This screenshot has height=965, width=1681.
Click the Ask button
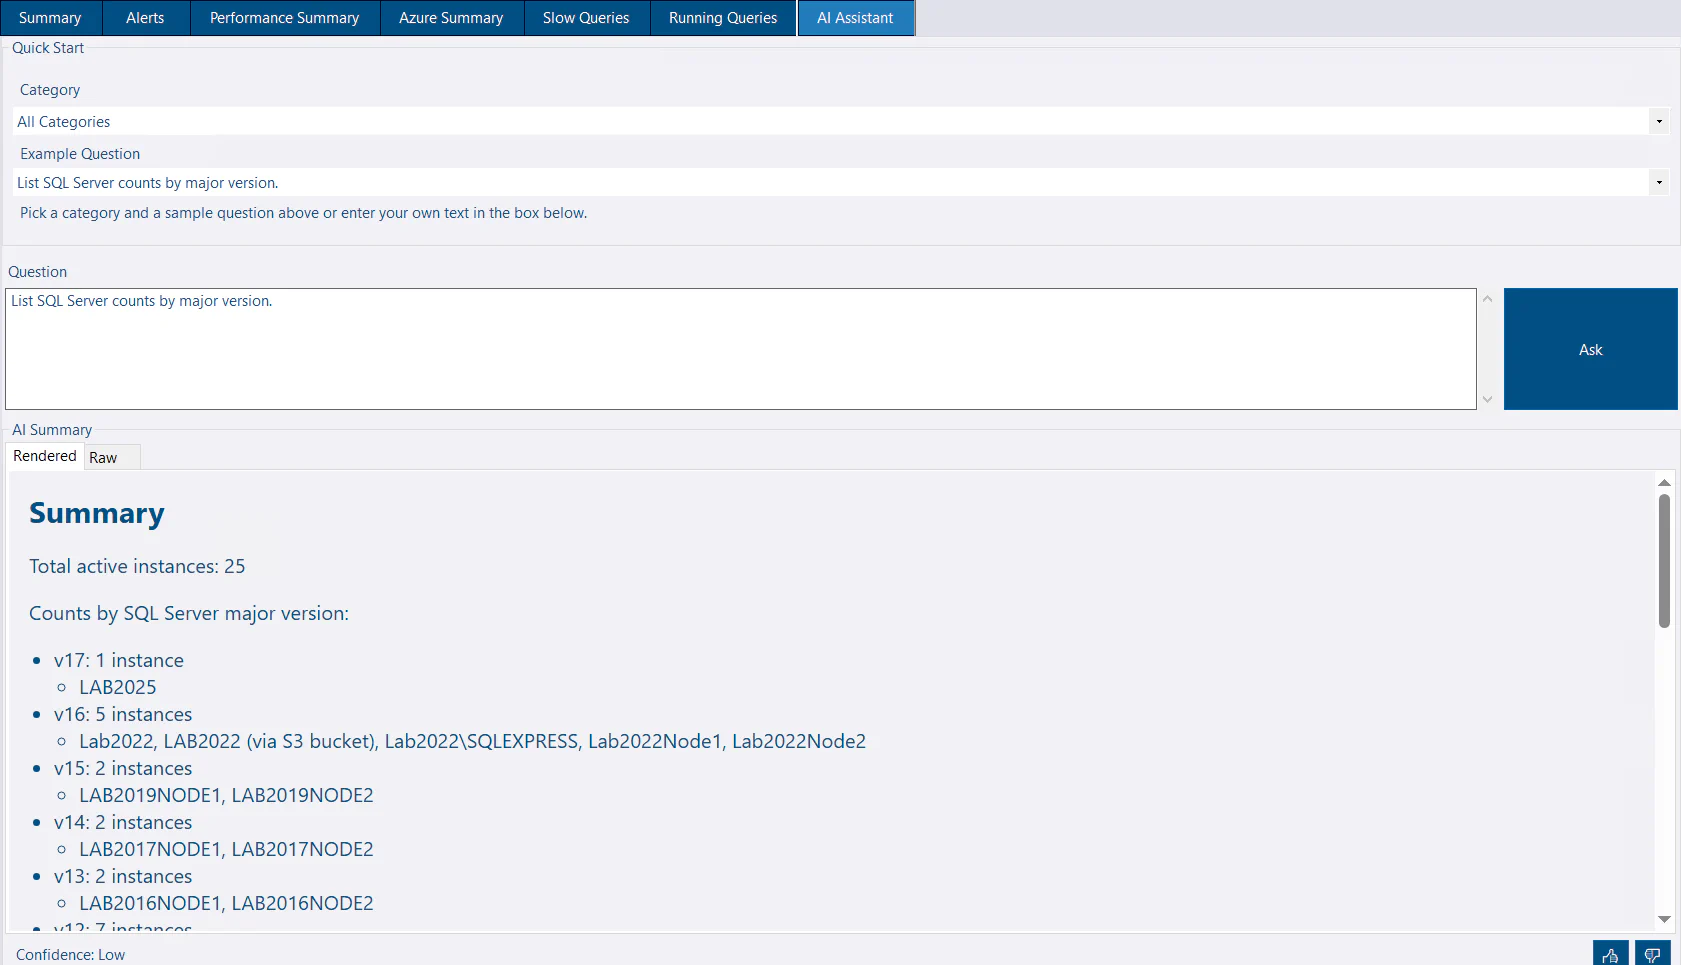(x=1590, y=349)
